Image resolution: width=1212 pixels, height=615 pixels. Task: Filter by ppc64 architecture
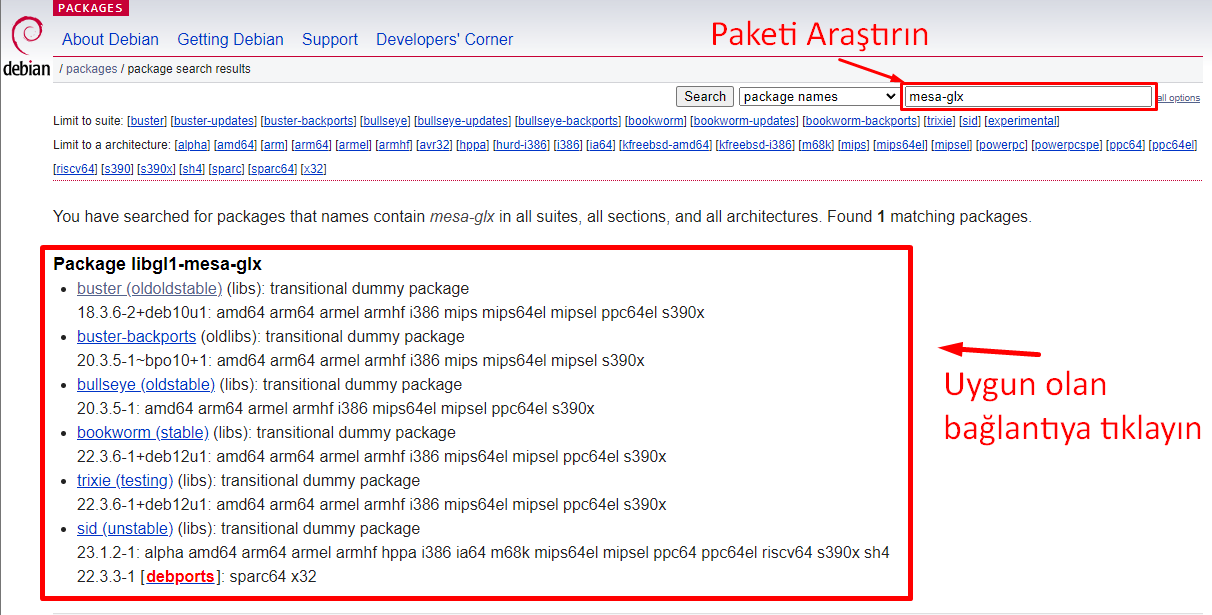(1127, 145)
